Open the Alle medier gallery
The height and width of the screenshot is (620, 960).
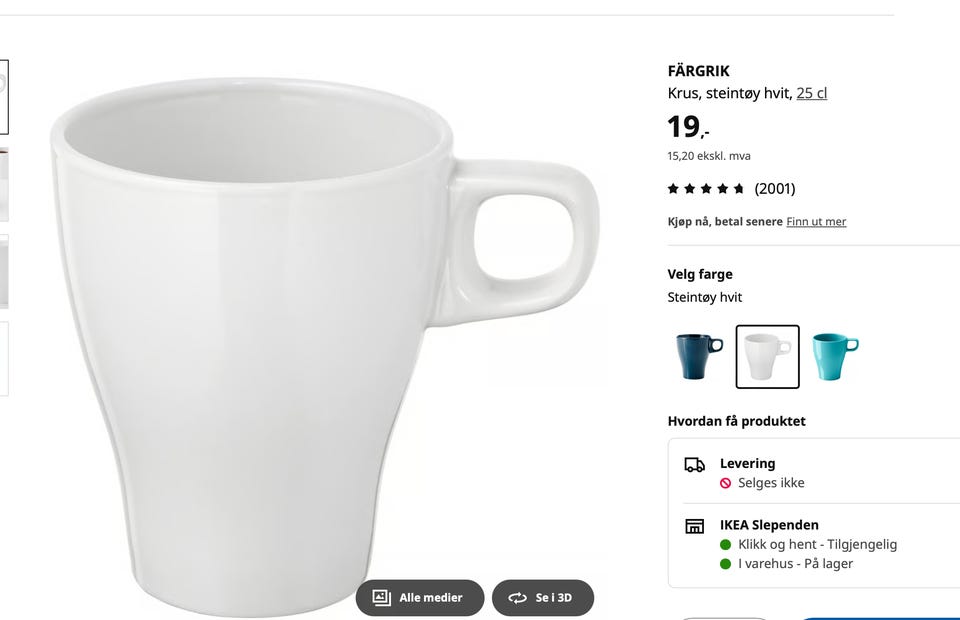[x=420, y=598]
